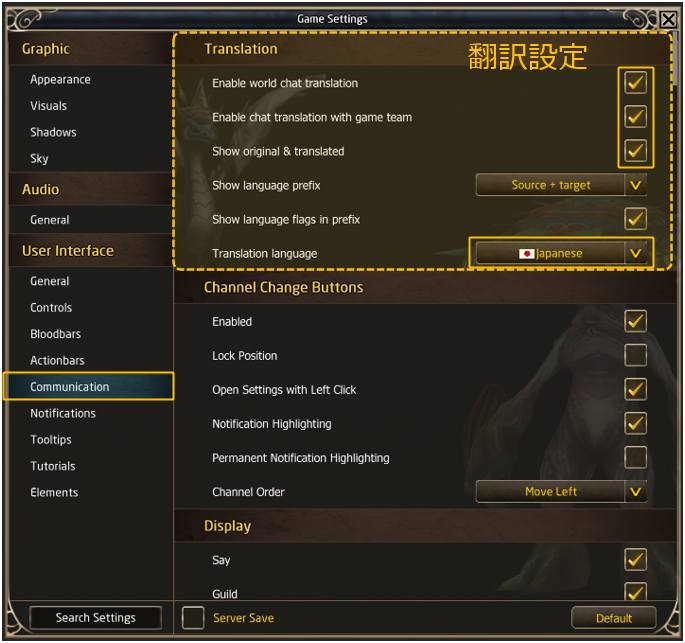
Task: Click the Search Settings button
Action: 95,618
